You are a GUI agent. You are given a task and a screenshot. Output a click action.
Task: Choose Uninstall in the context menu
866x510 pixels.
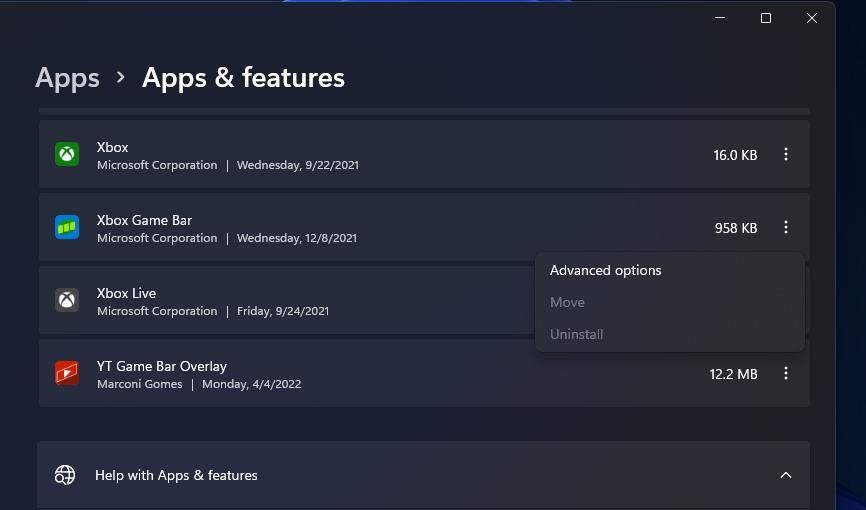pyautogui.click(x=577, y=334)
